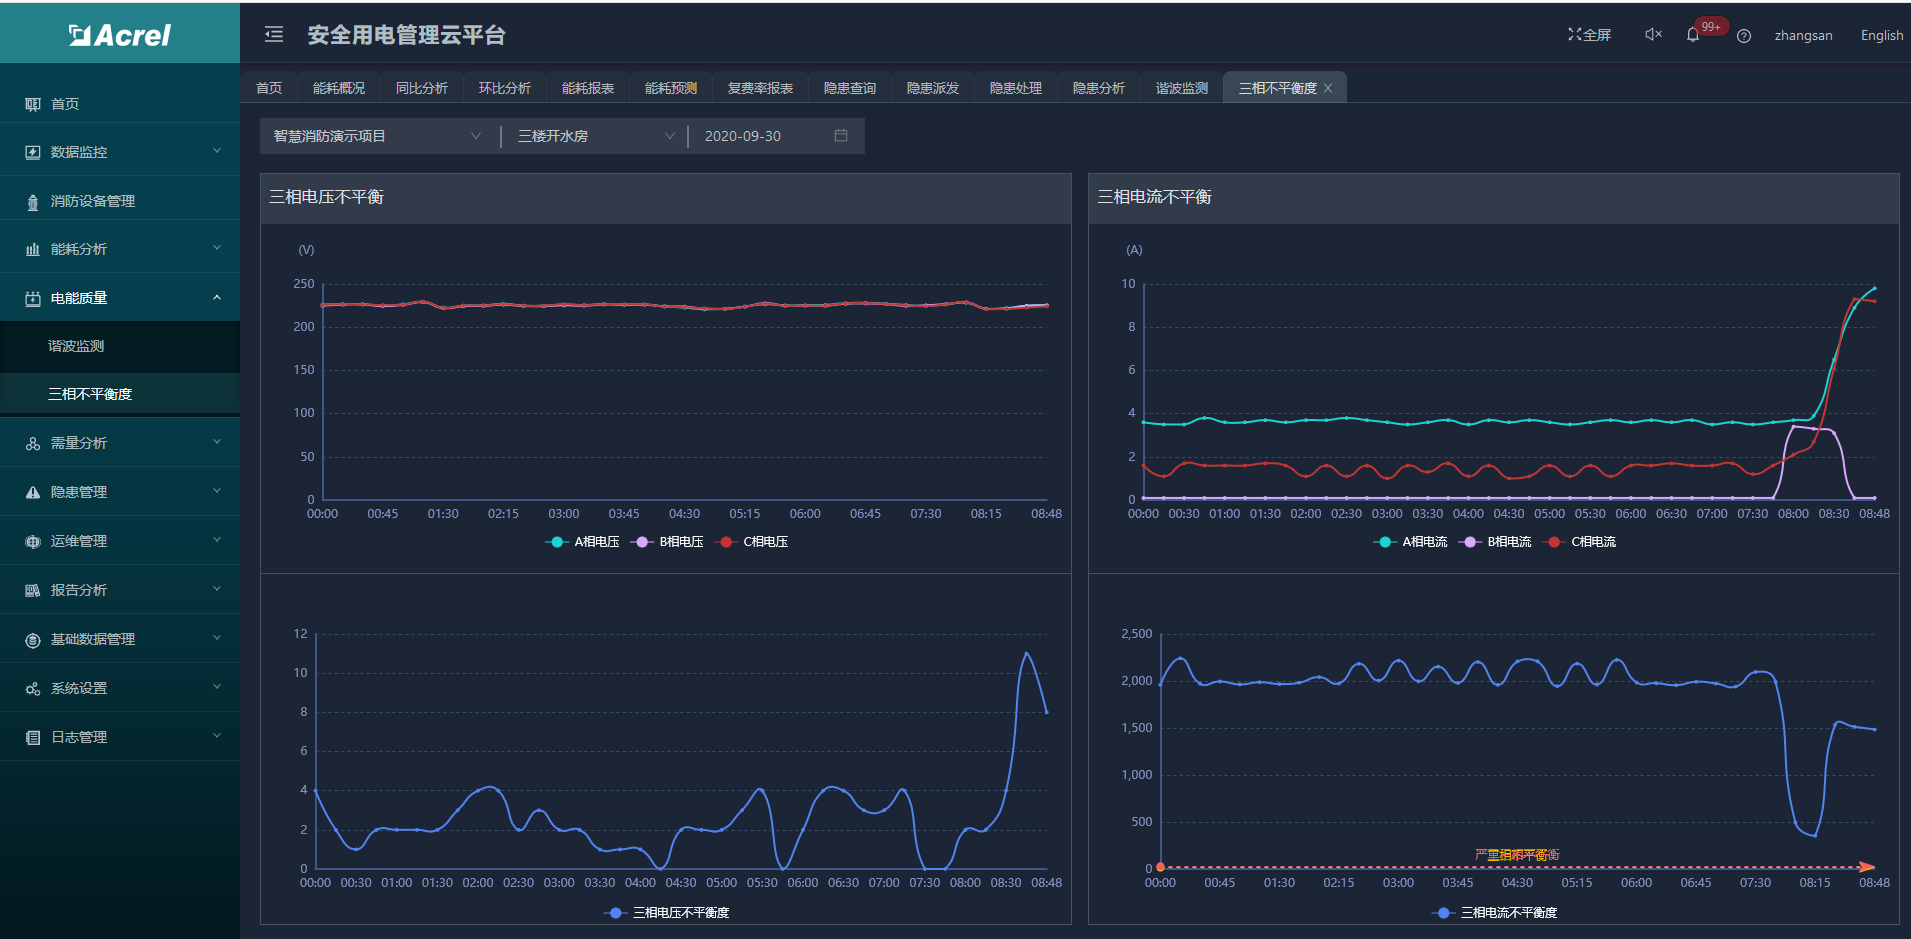Image resolution: width=1911 pixels, height=939 pixels.
Task: Toggle A相电压 series in voltage legend
Action: coord(583,542)
